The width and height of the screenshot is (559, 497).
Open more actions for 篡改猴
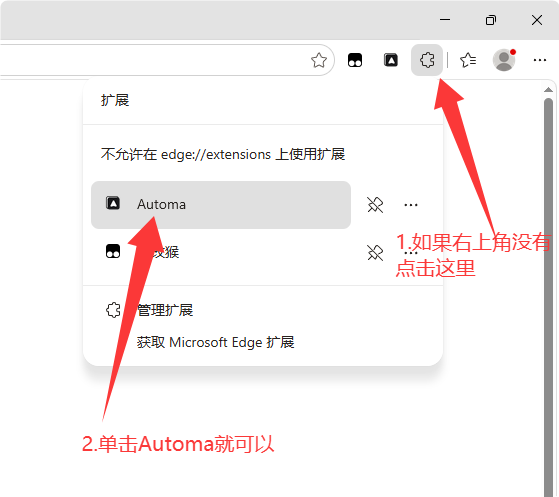click(411, 253)
